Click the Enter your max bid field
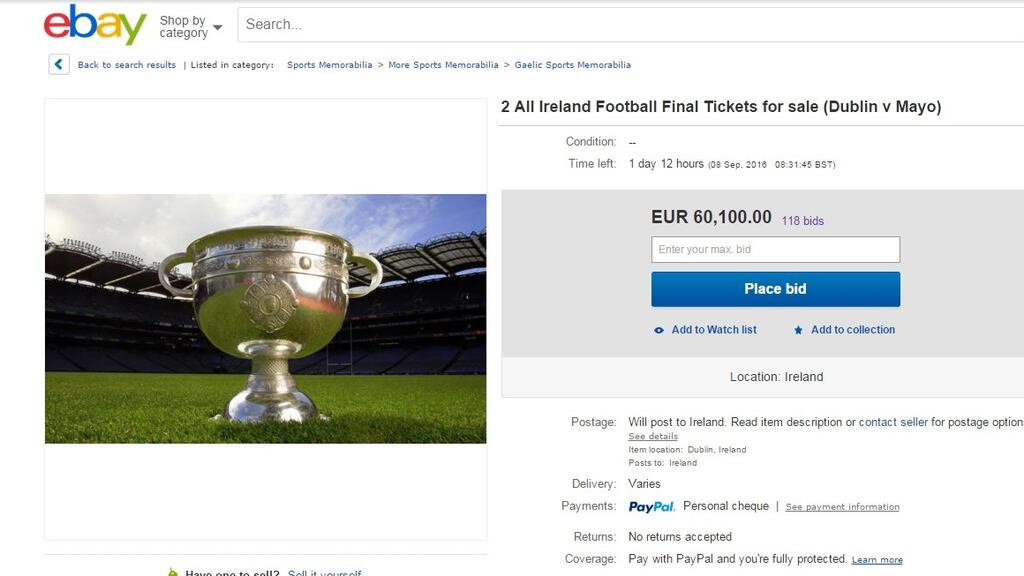This screenshot has width=1024, height=576. (775, 249)
